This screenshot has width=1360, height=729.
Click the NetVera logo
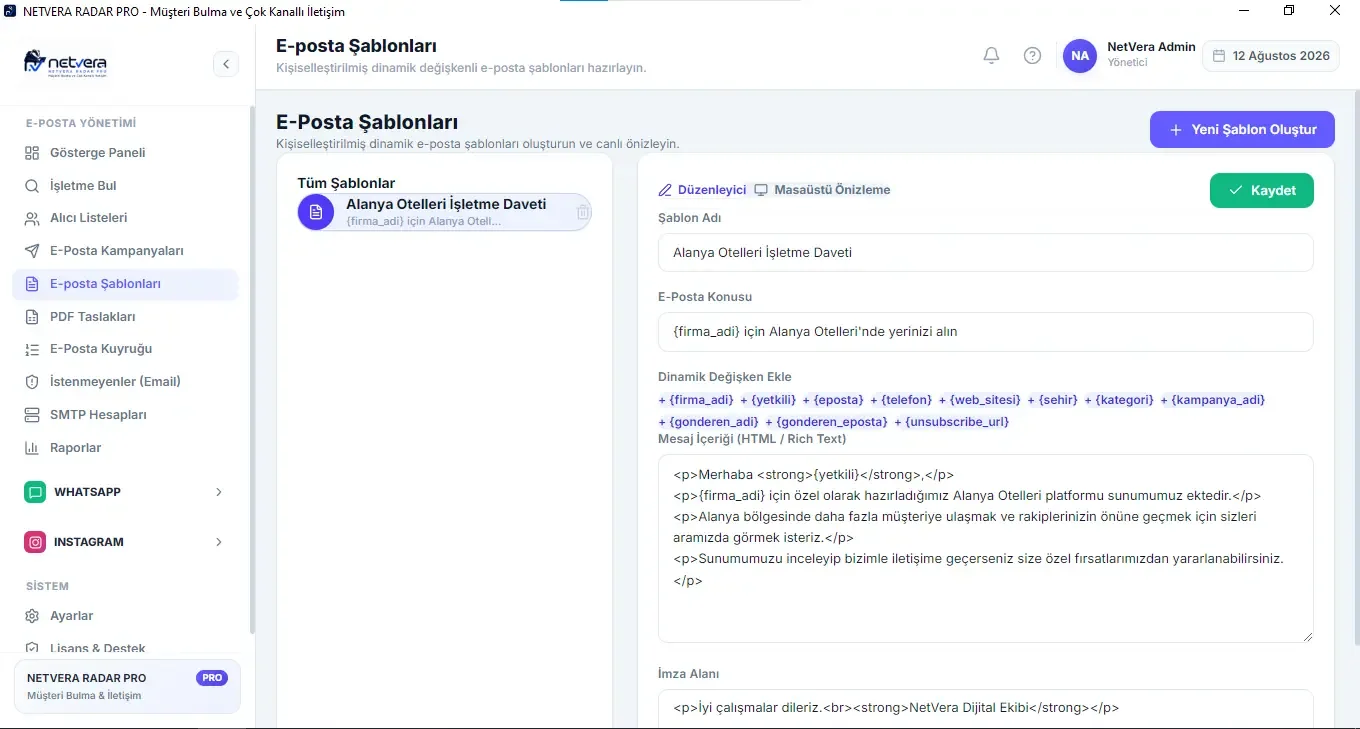pyautogui.click(x=65, y=62)
